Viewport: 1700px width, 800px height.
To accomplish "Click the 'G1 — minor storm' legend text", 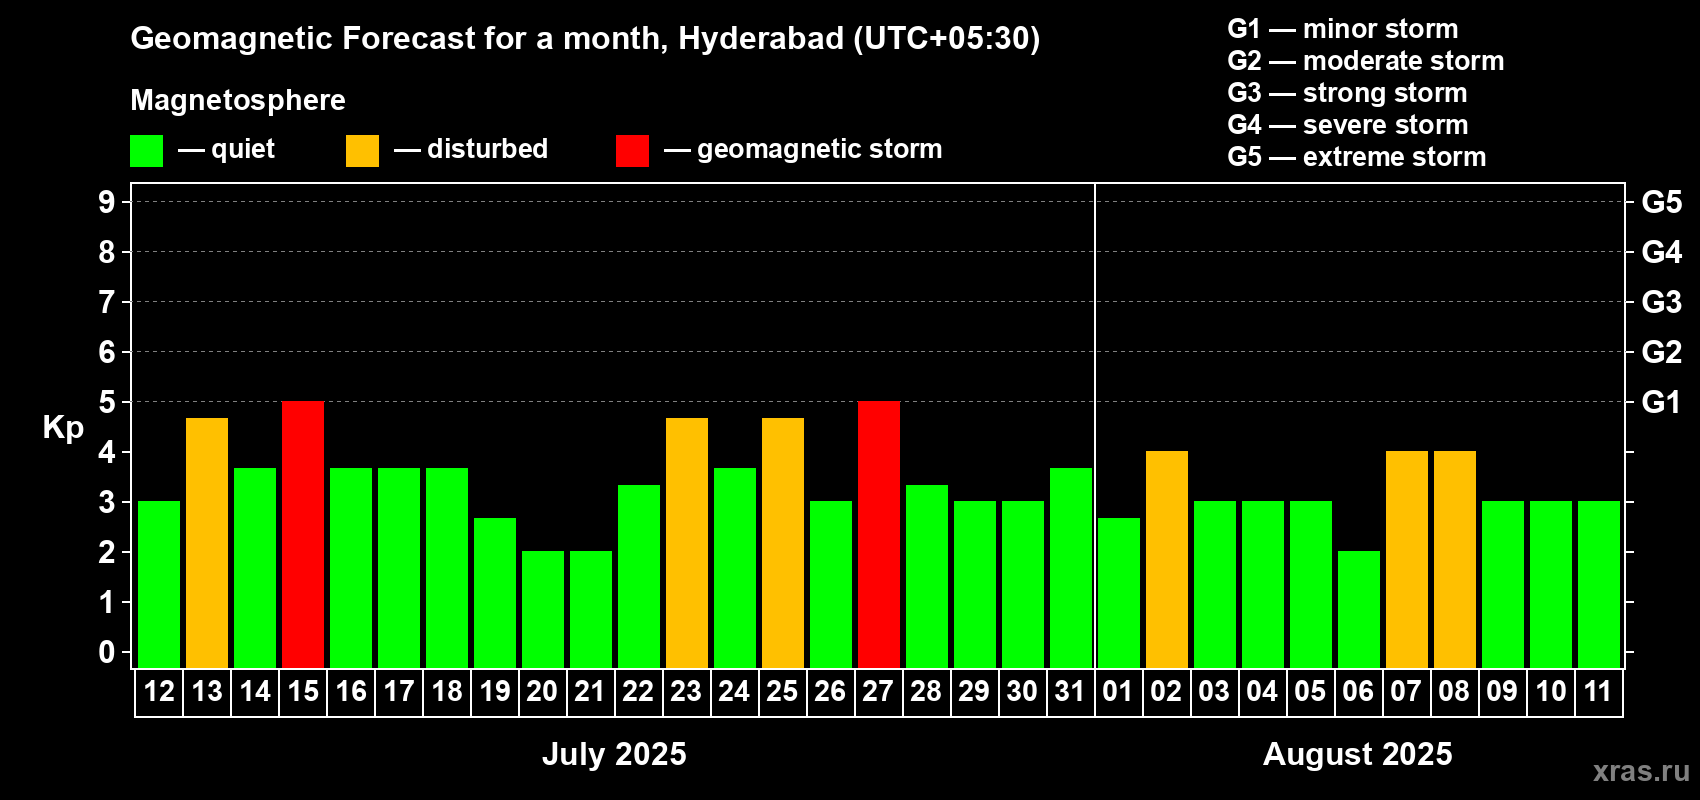I will point(1343,29).
